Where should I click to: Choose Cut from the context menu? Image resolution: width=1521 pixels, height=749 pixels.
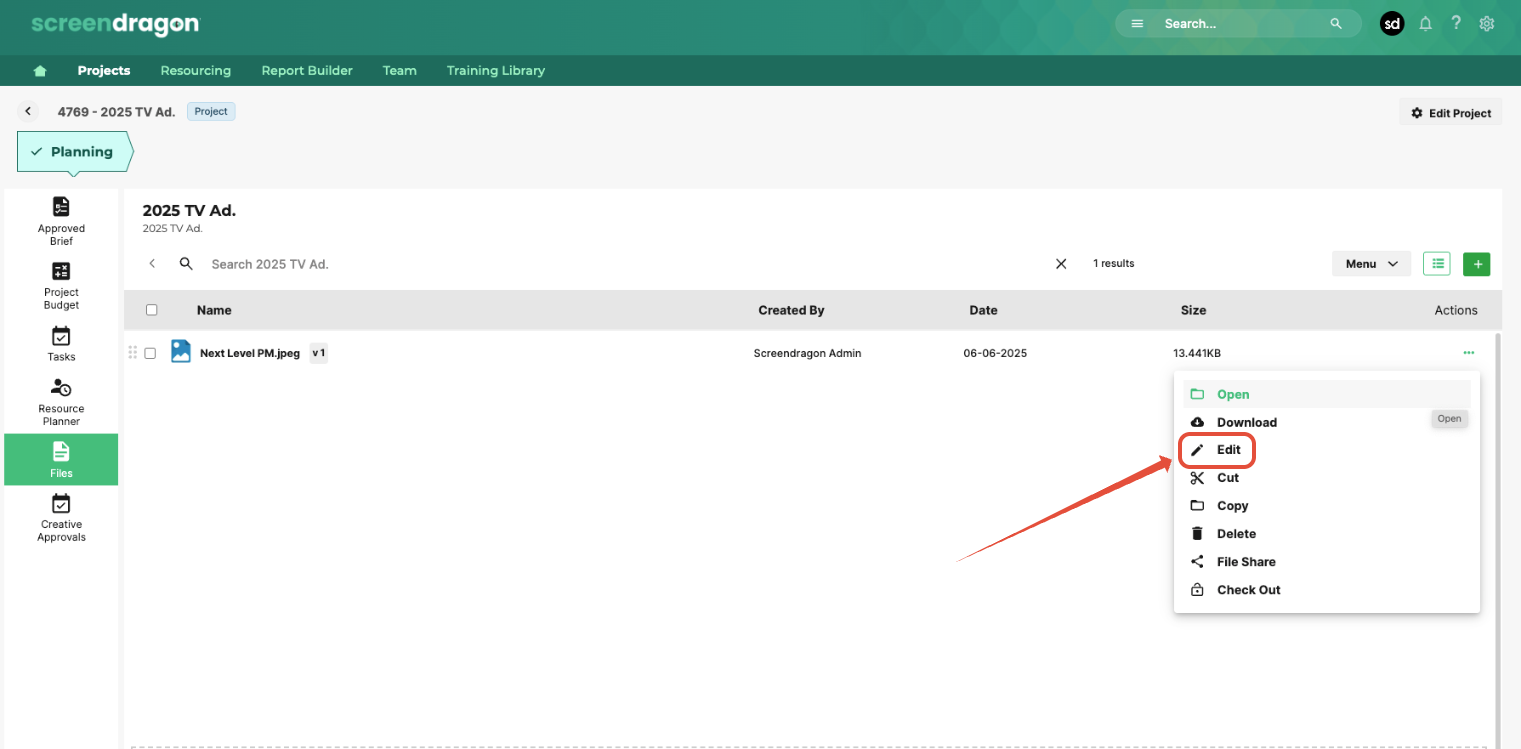pyautogui.click(x=1327, y=478)
